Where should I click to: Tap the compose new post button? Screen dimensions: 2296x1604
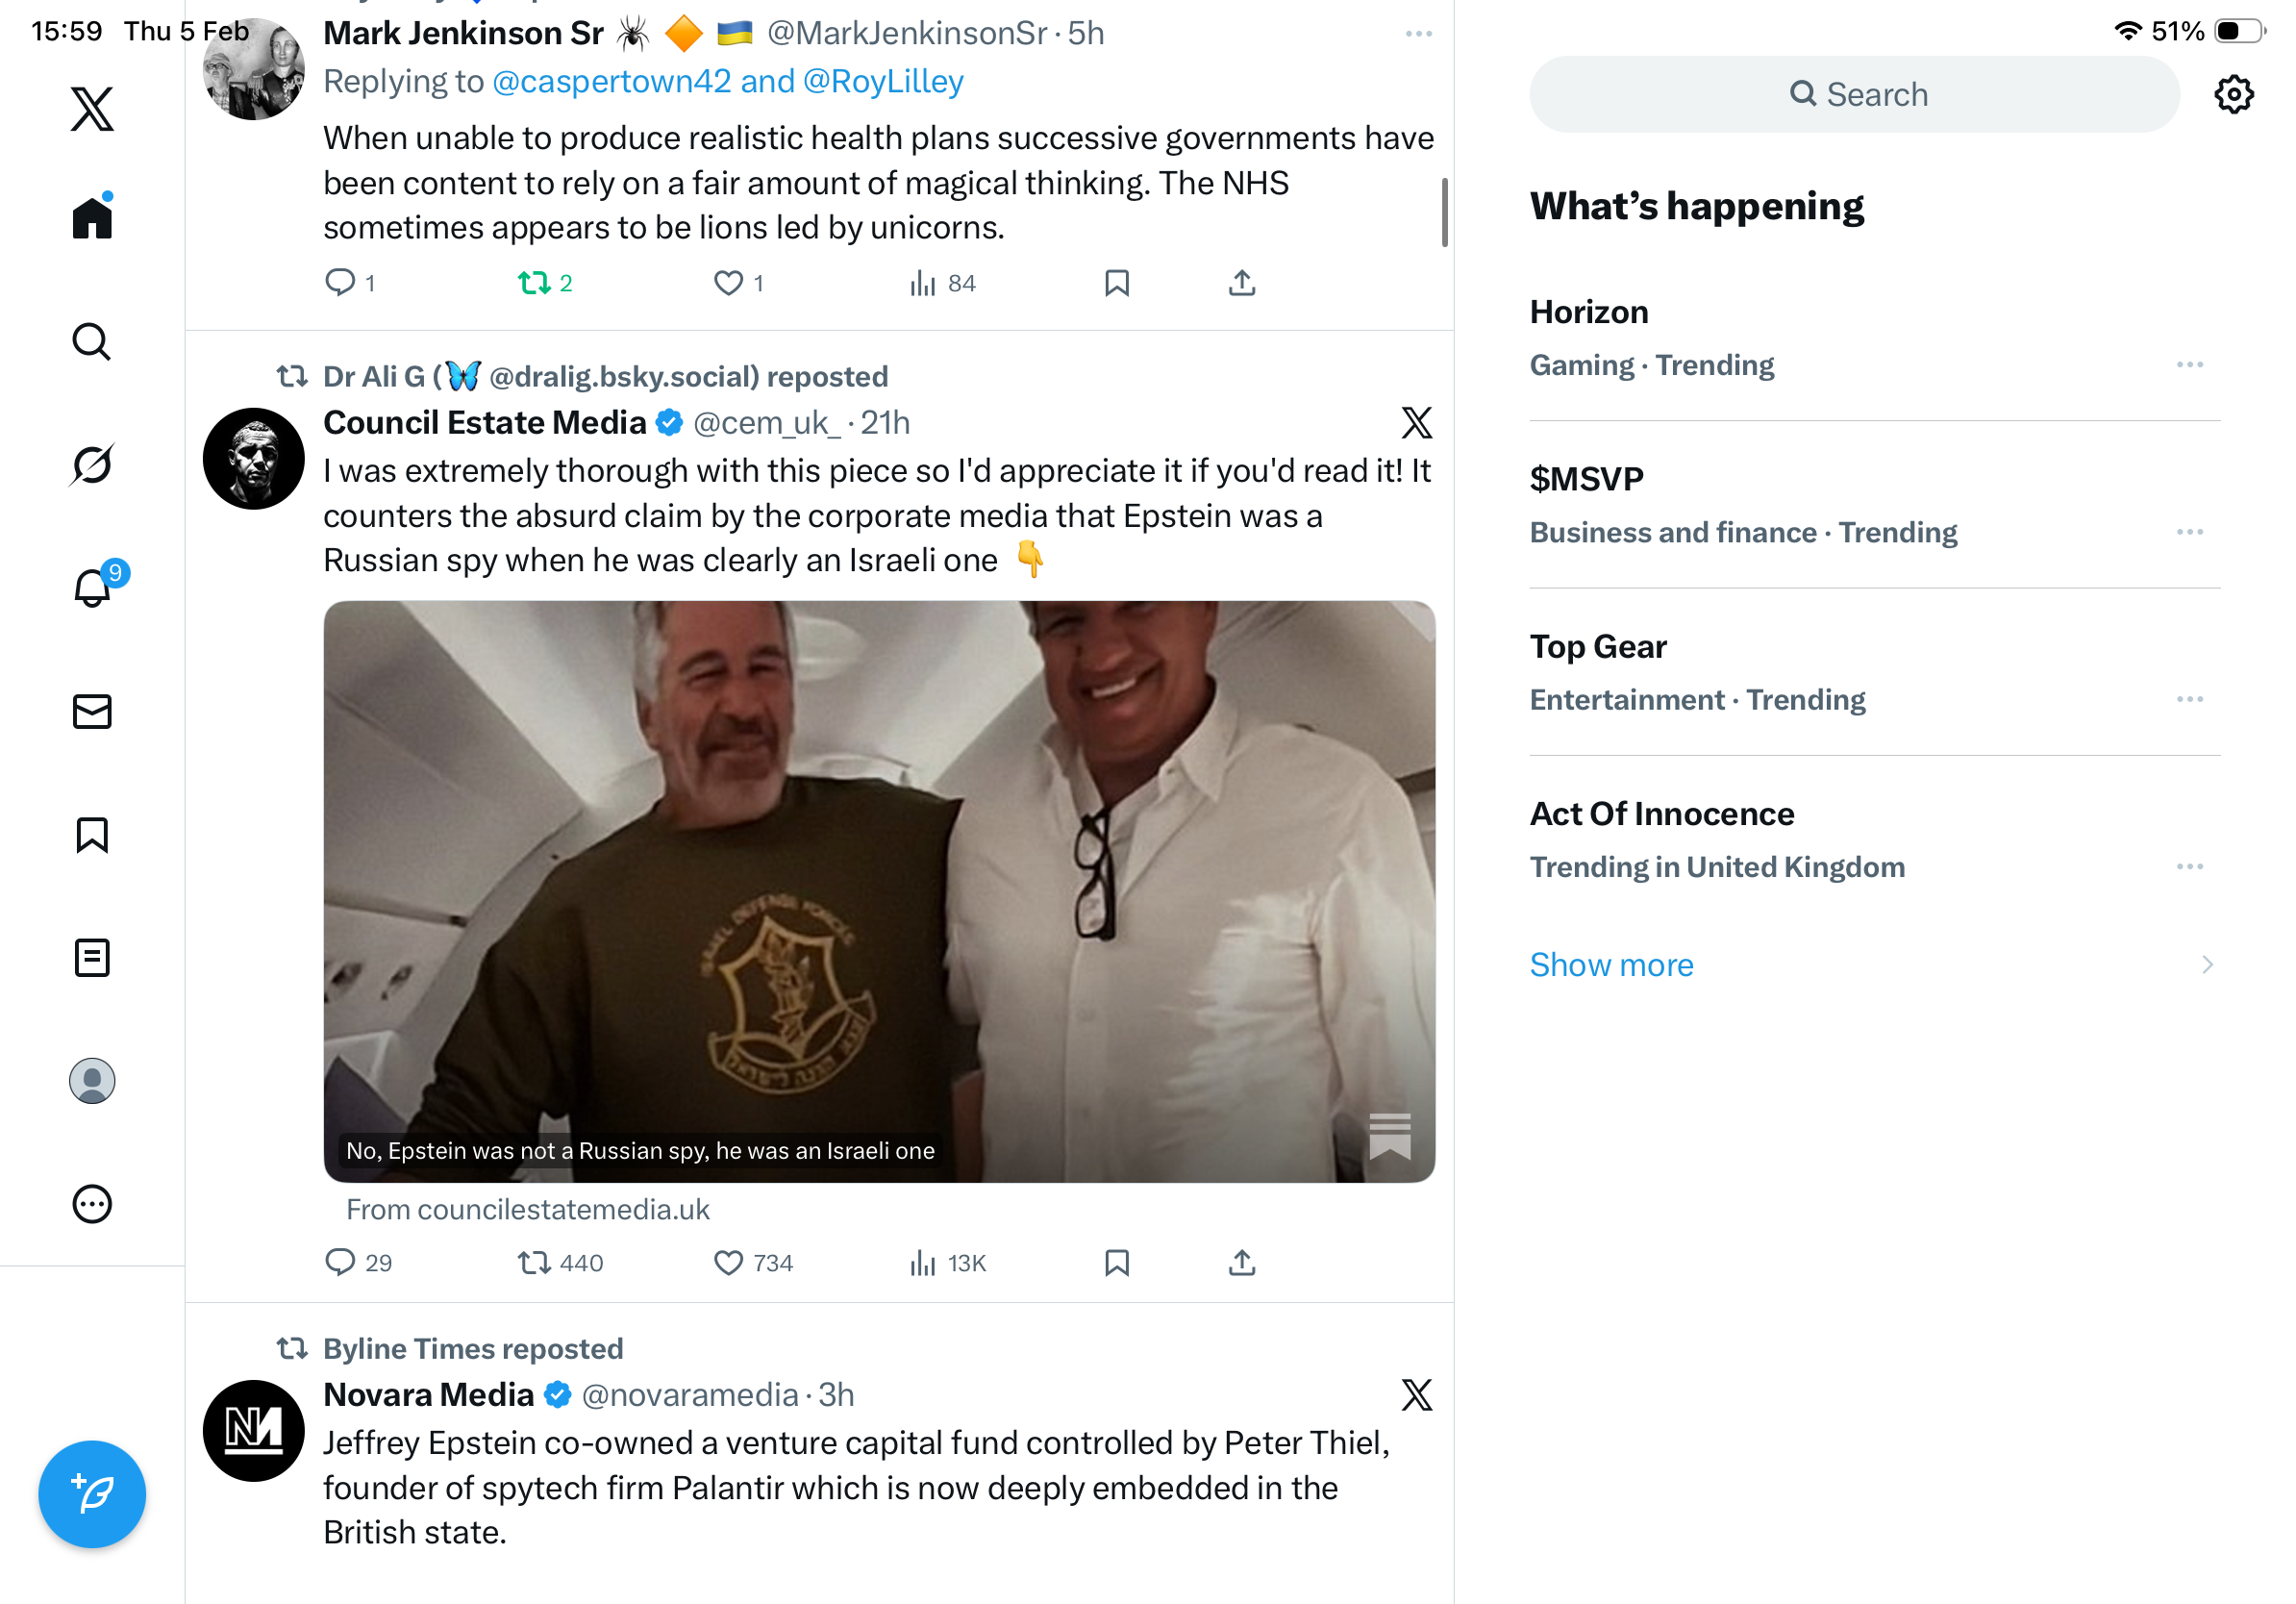point(92,1493)
